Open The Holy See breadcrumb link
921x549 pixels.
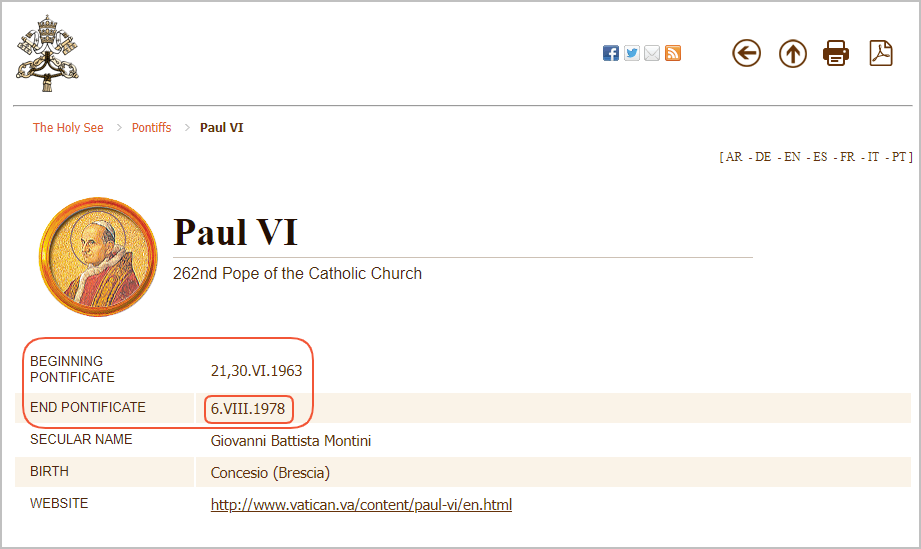(68, 127)
